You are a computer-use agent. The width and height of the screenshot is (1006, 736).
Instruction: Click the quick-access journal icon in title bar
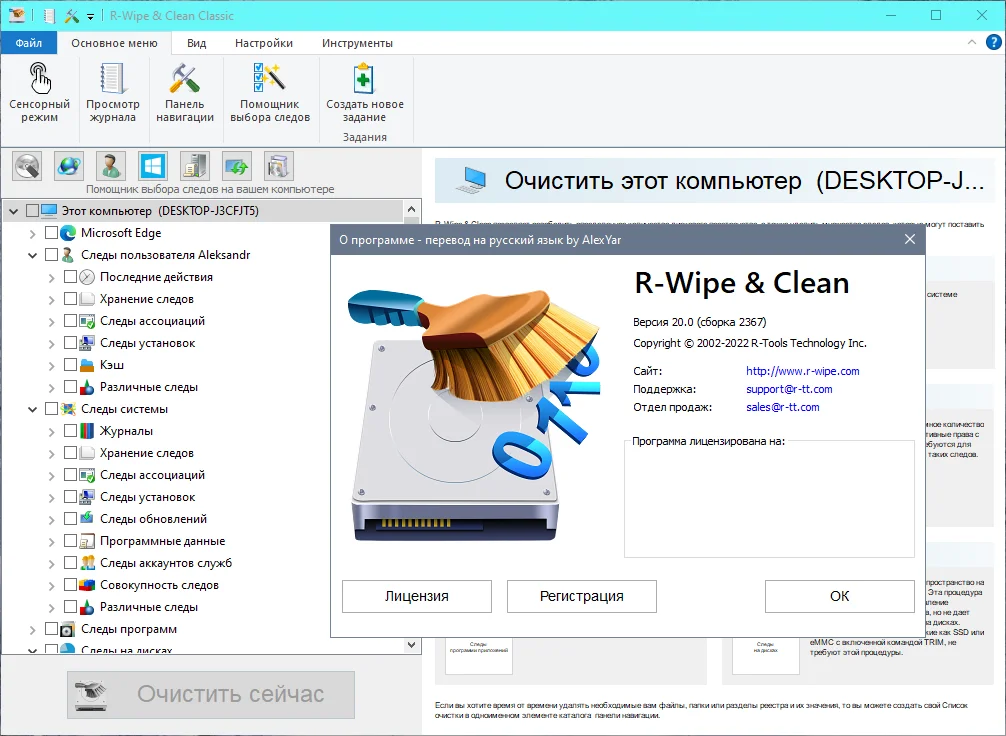[49, 15]
